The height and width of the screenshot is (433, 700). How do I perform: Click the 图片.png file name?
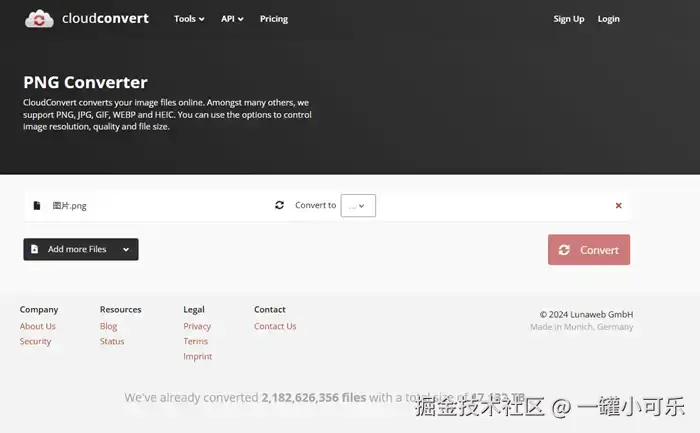coord(69,206)
